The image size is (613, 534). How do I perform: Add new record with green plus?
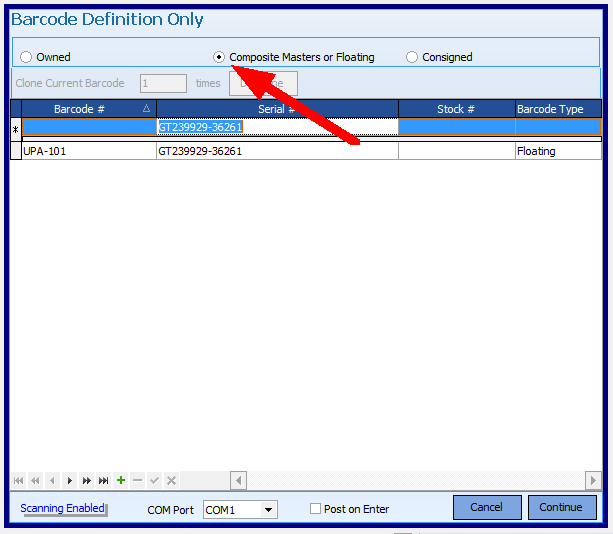coord(121,481)
